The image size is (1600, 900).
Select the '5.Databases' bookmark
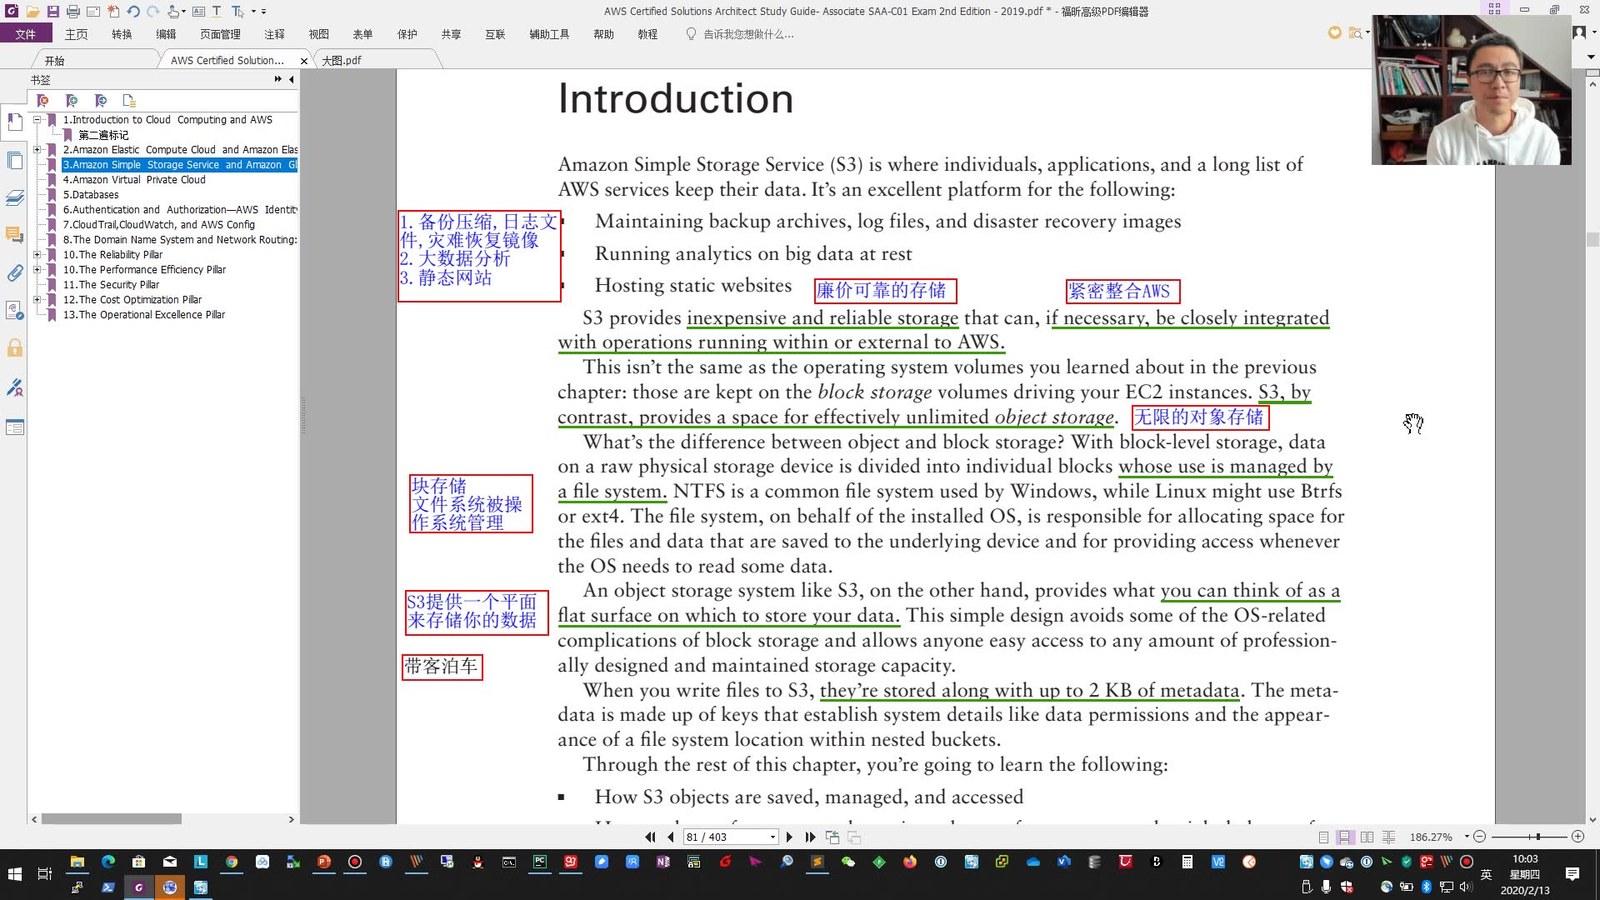tap(91, 195)
